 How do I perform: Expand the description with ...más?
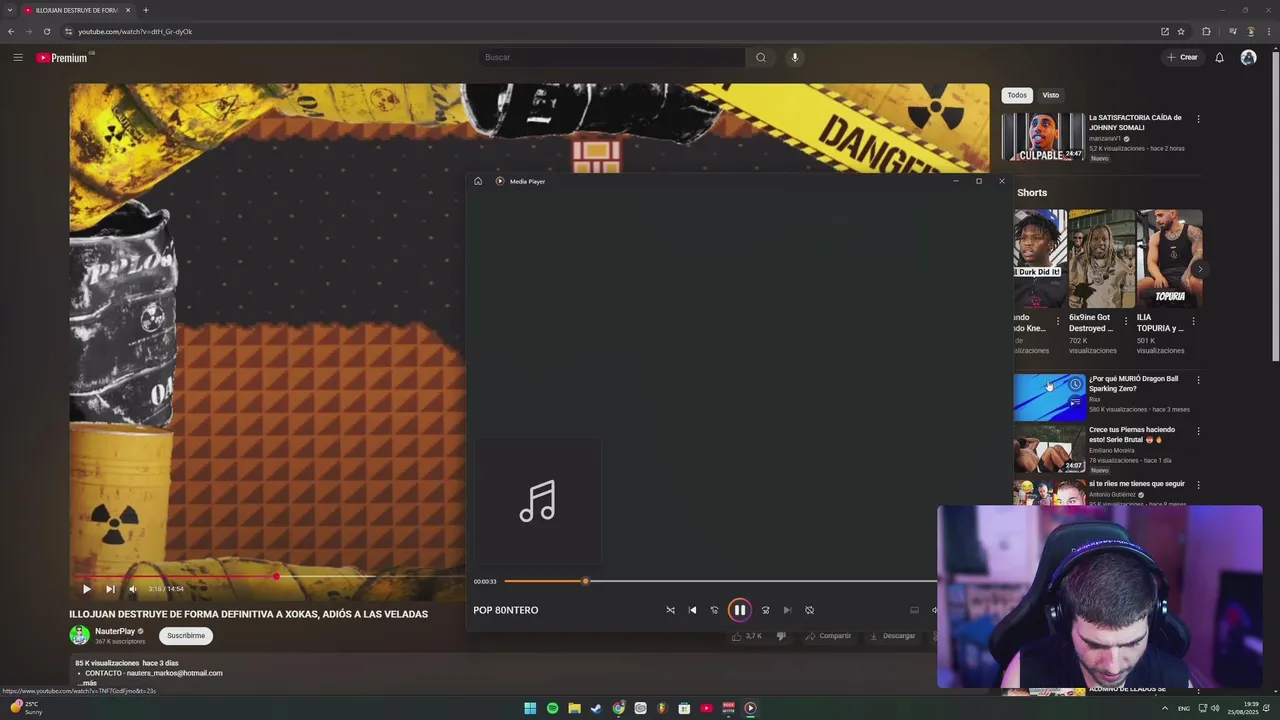(x=88, y=683)
